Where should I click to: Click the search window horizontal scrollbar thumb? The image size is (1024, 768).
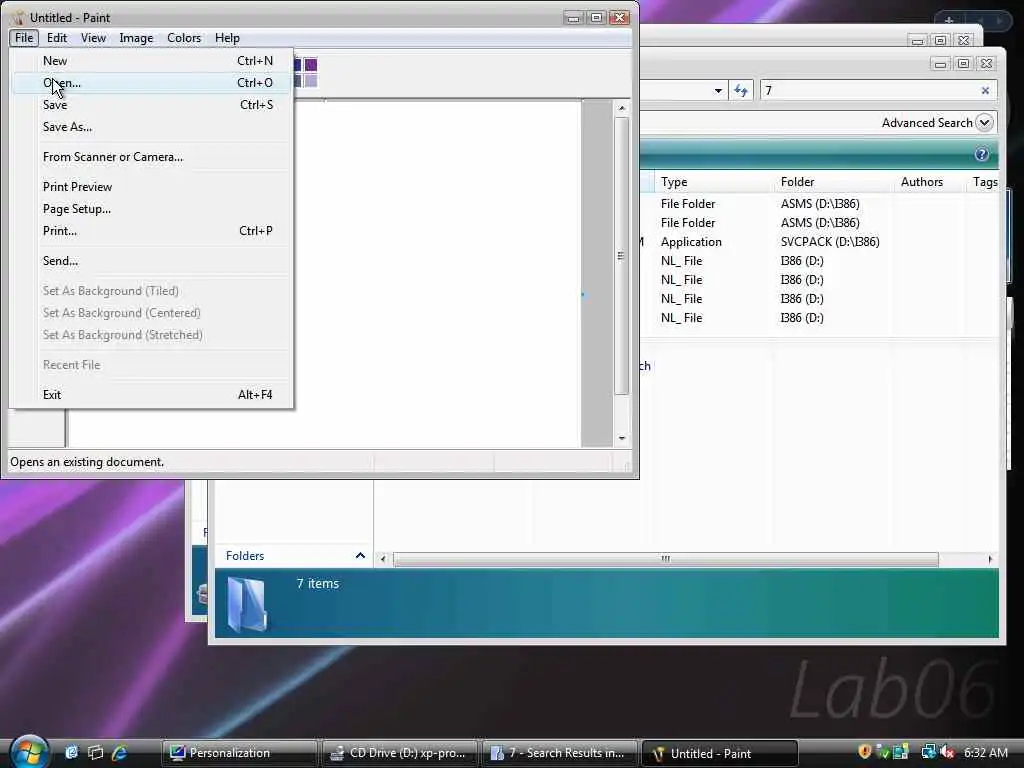[665, 559]
